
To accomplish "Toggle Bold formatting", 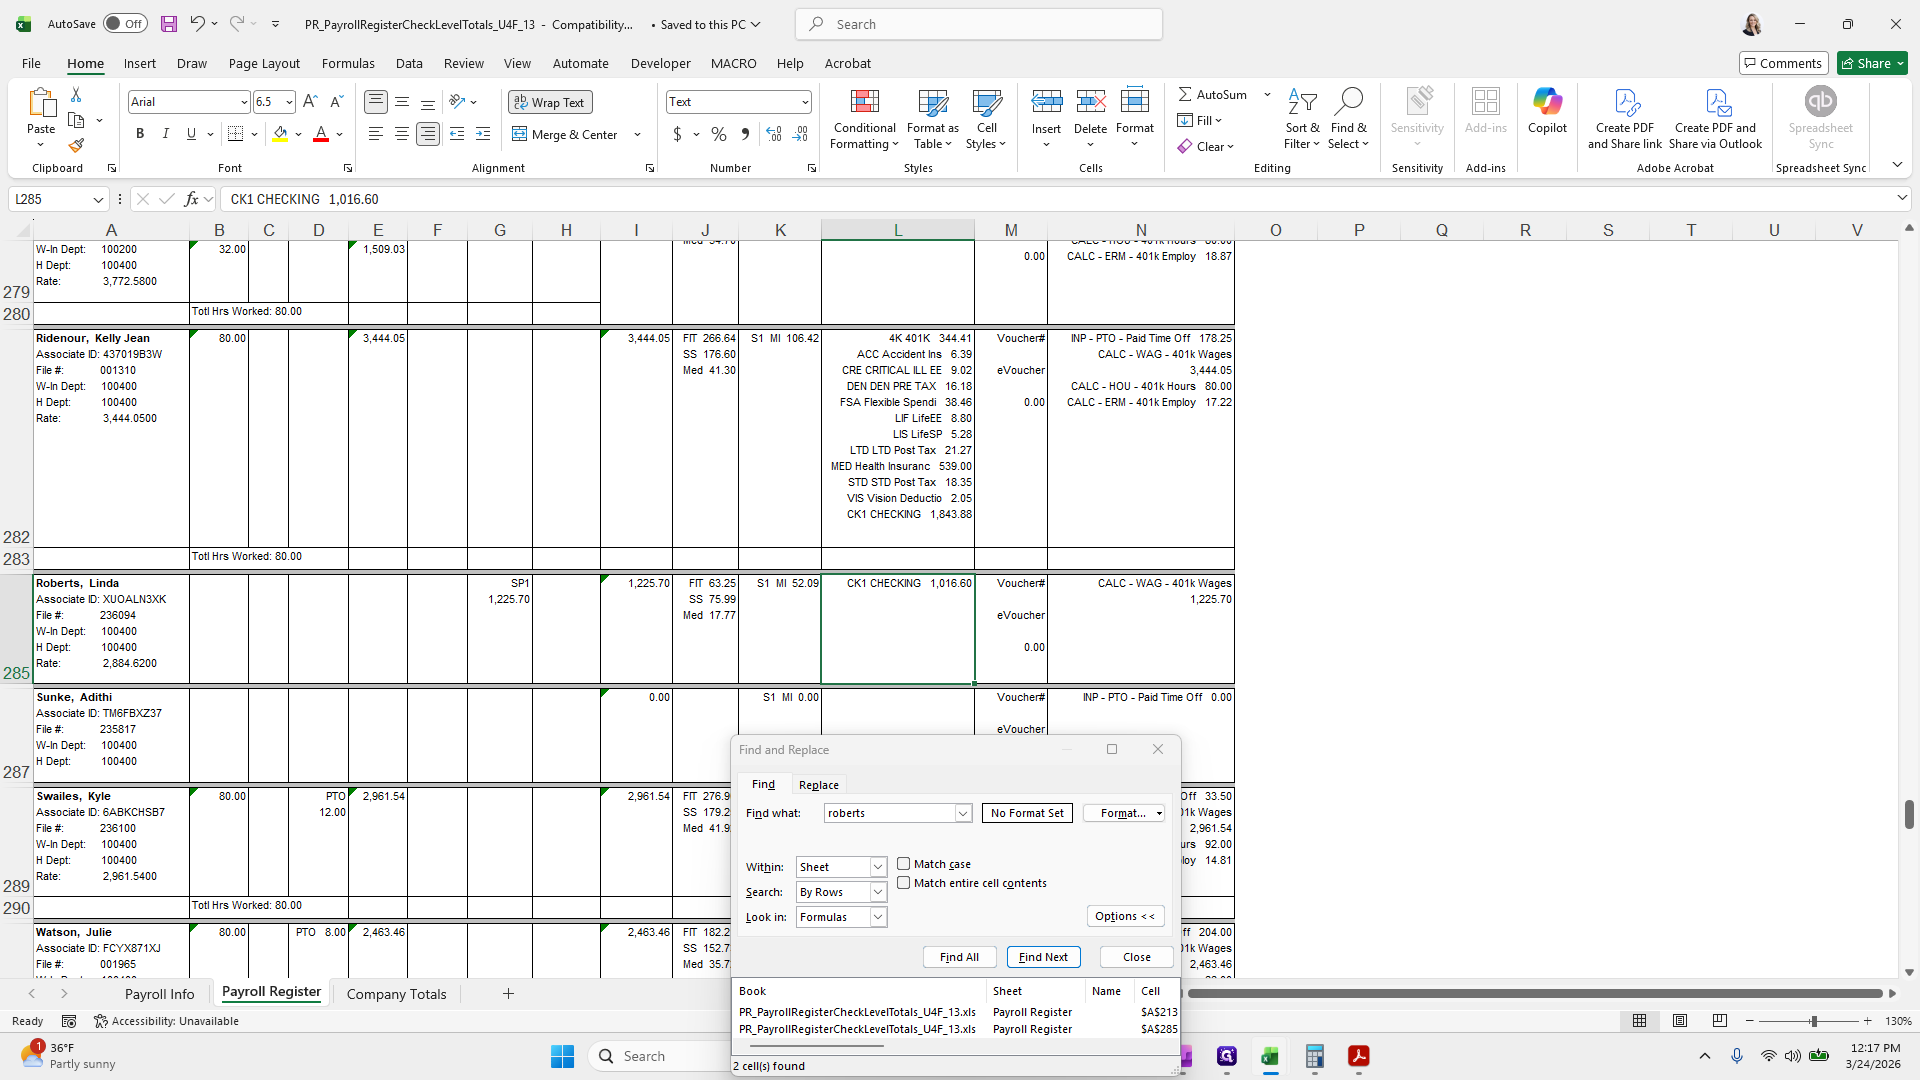I will point(140,134).
